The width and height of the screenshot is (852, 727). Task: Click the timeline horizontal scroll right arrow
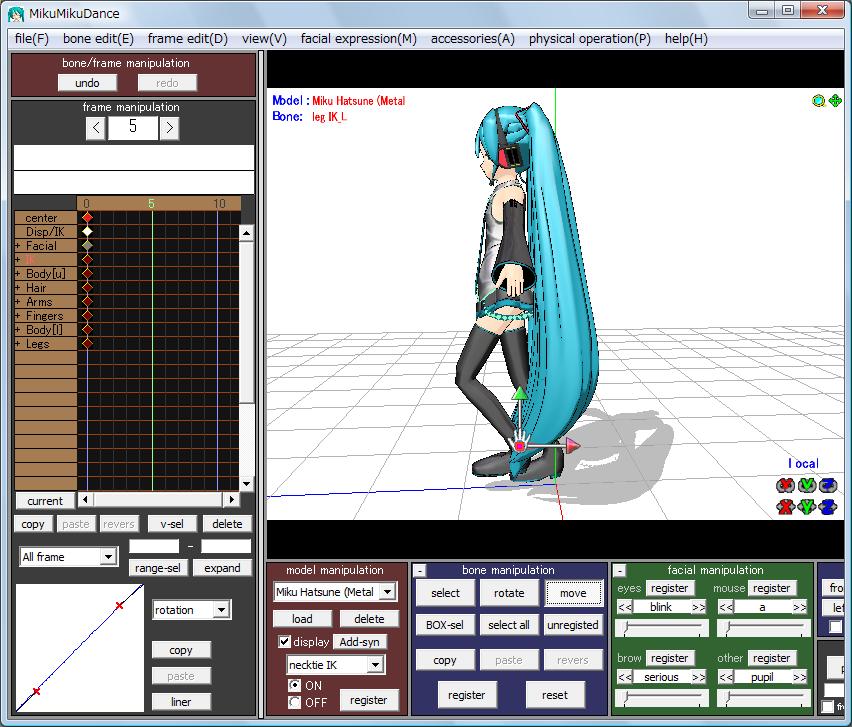tap(231, 499)
